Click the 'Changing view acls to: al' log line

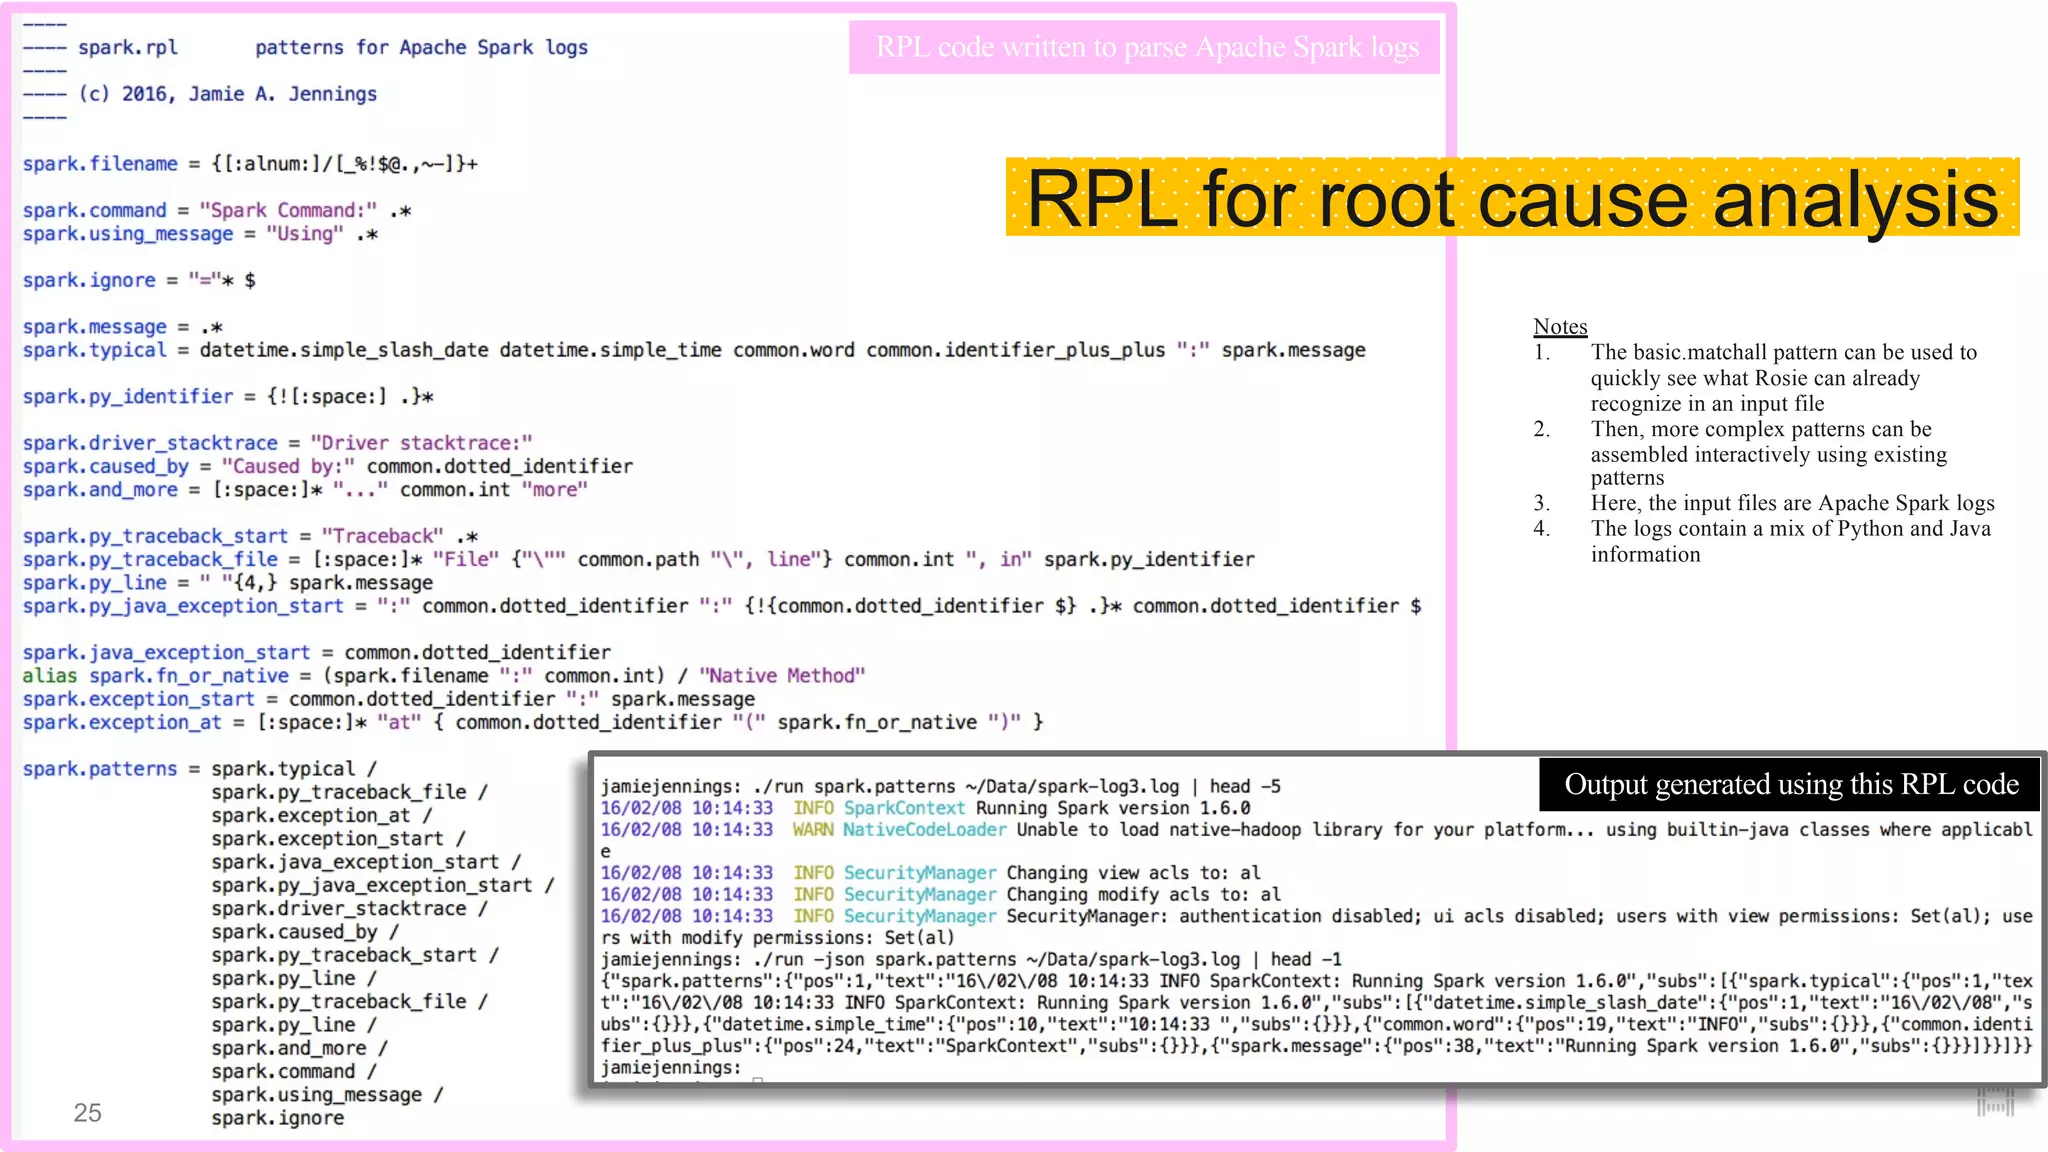coord(930,873)
